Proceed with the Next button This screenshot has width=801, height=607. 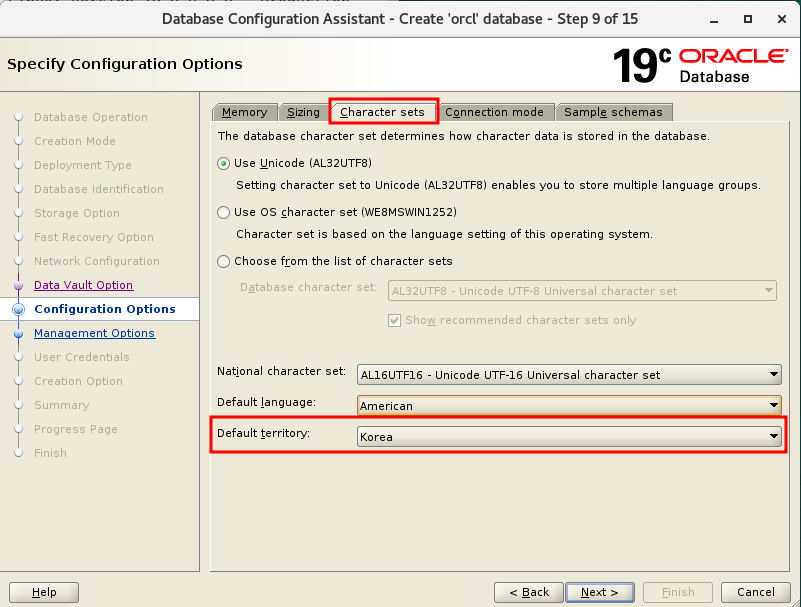pyautogui.click(x=600, y=592)
